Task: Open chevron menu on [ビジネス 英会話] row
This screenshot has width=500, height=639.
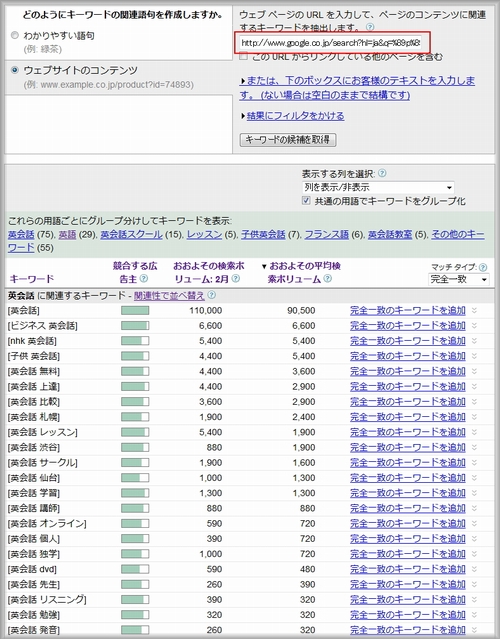Action: point(474,326)
